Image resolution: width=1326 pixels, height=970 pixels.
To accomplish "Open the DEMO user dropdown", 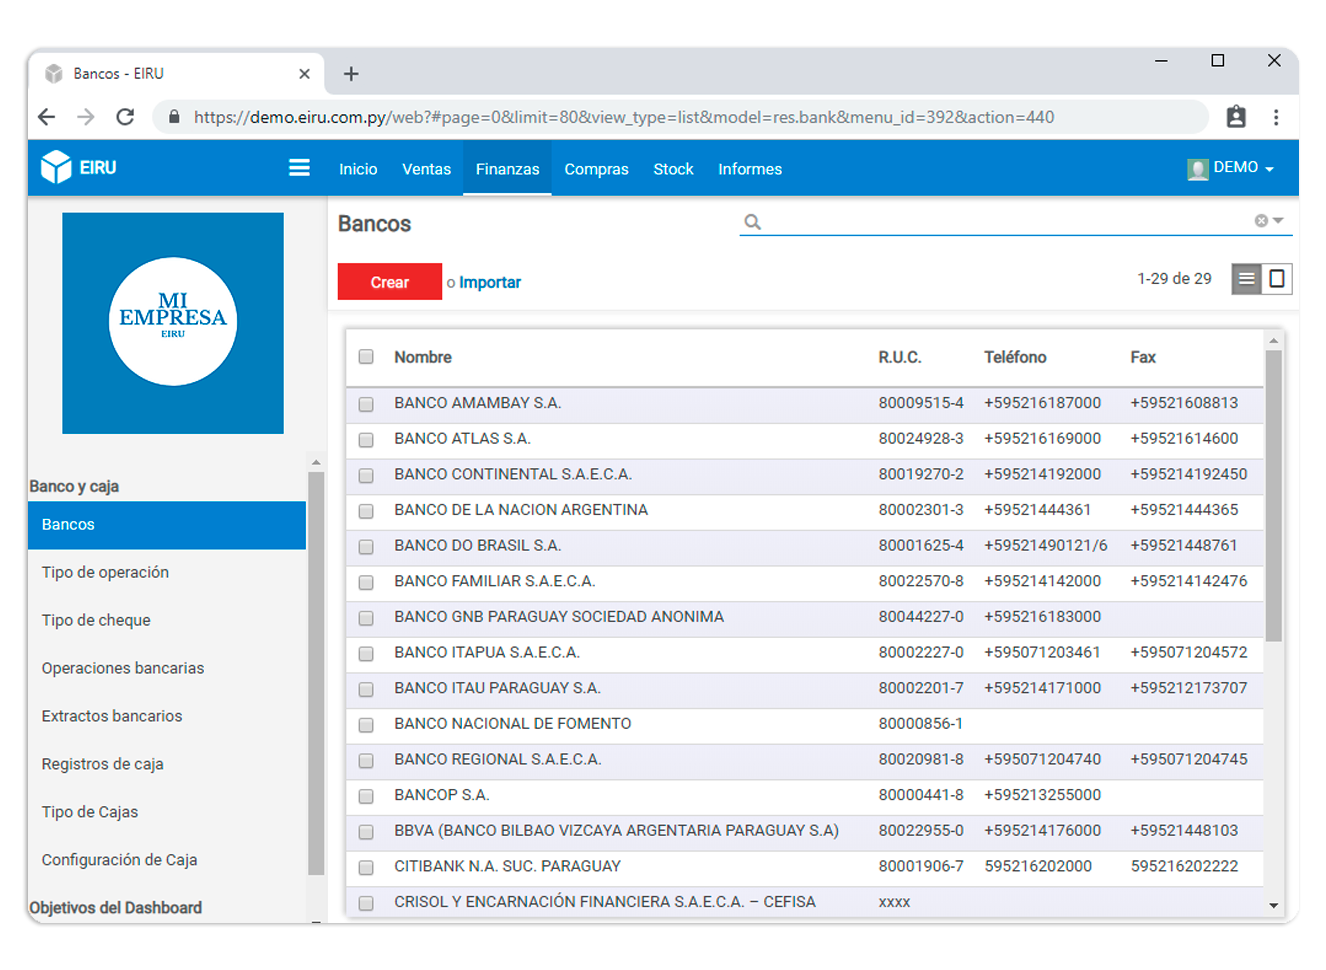I will click(x=1243, y=168).
